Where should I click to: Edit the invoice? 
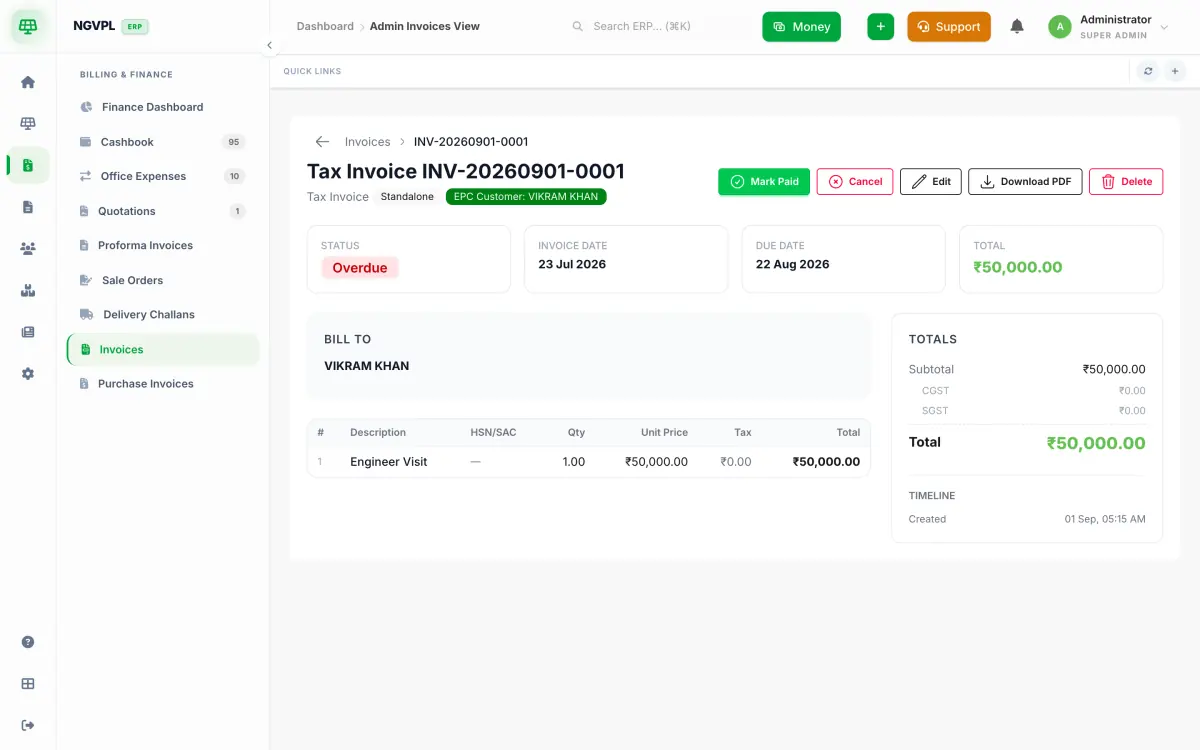[x=931, y=181]
